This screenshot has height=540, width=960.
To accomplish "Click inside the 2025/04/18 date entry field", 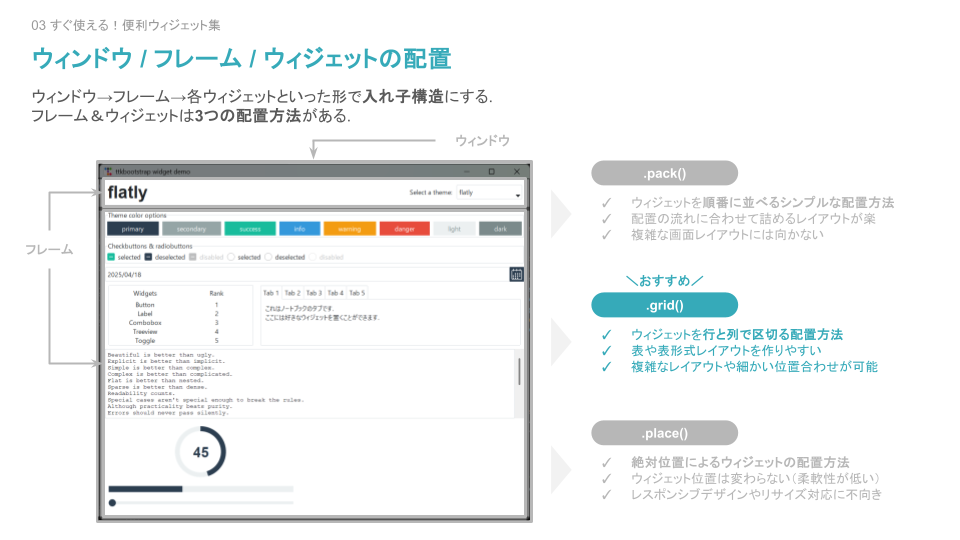I will click(x=300, y=274).
